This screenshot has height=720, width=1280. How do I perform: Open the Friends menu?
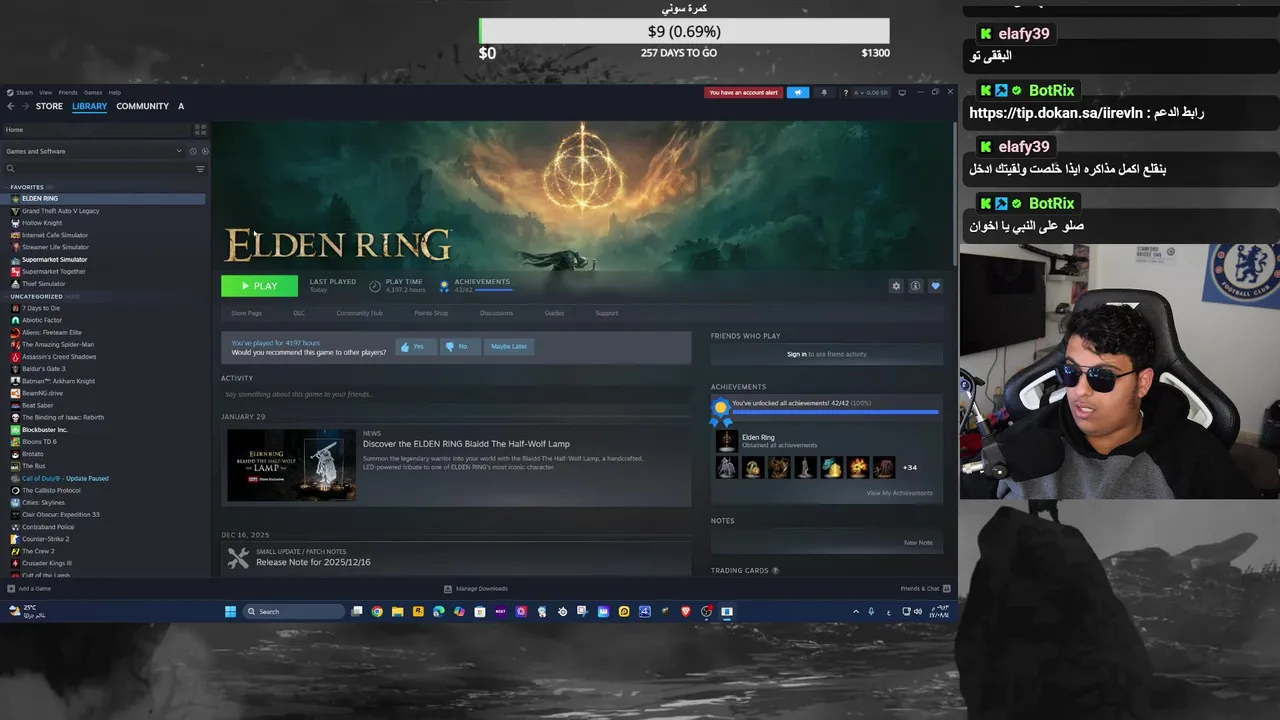68,93
